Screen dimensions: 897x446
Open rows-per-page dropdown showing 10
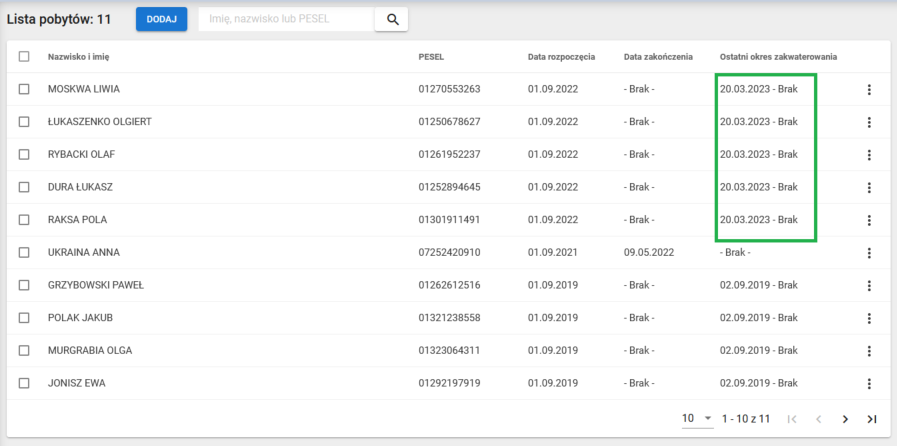(696, 418)
